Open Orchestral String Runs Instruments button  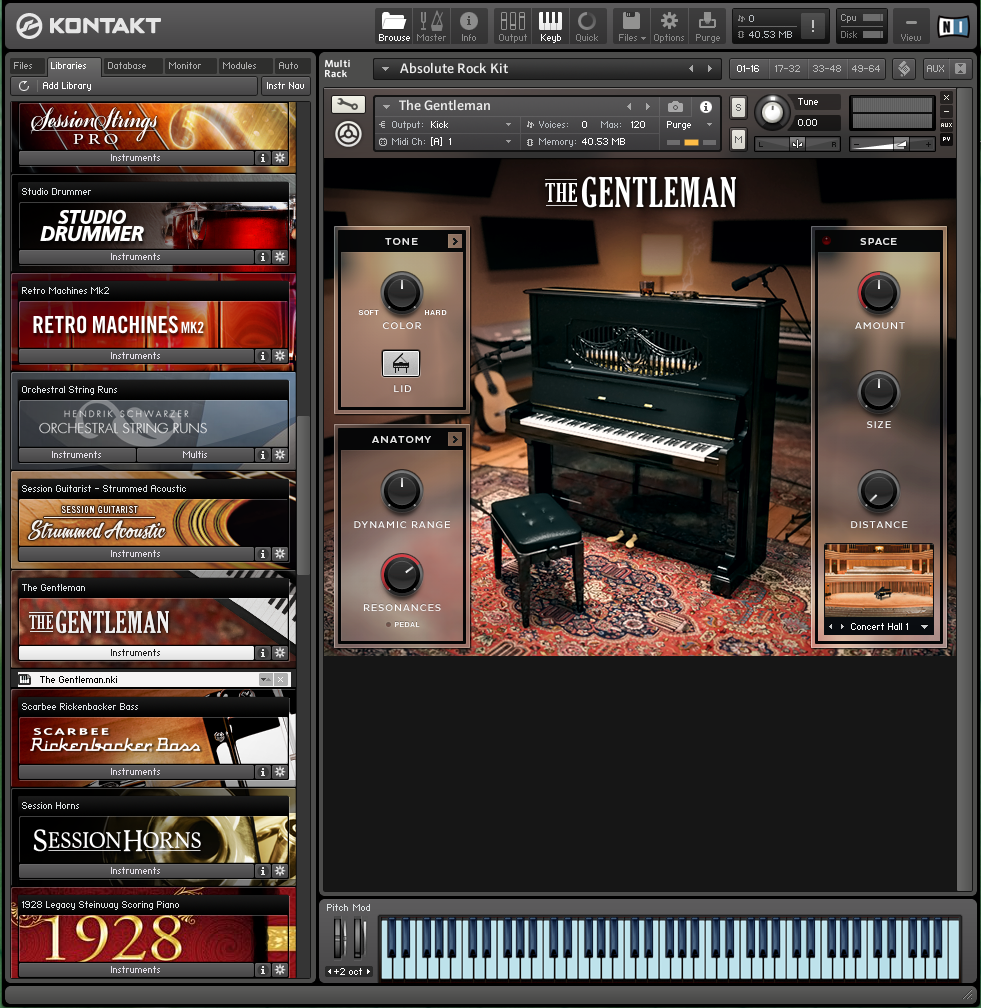click(76, 454)
